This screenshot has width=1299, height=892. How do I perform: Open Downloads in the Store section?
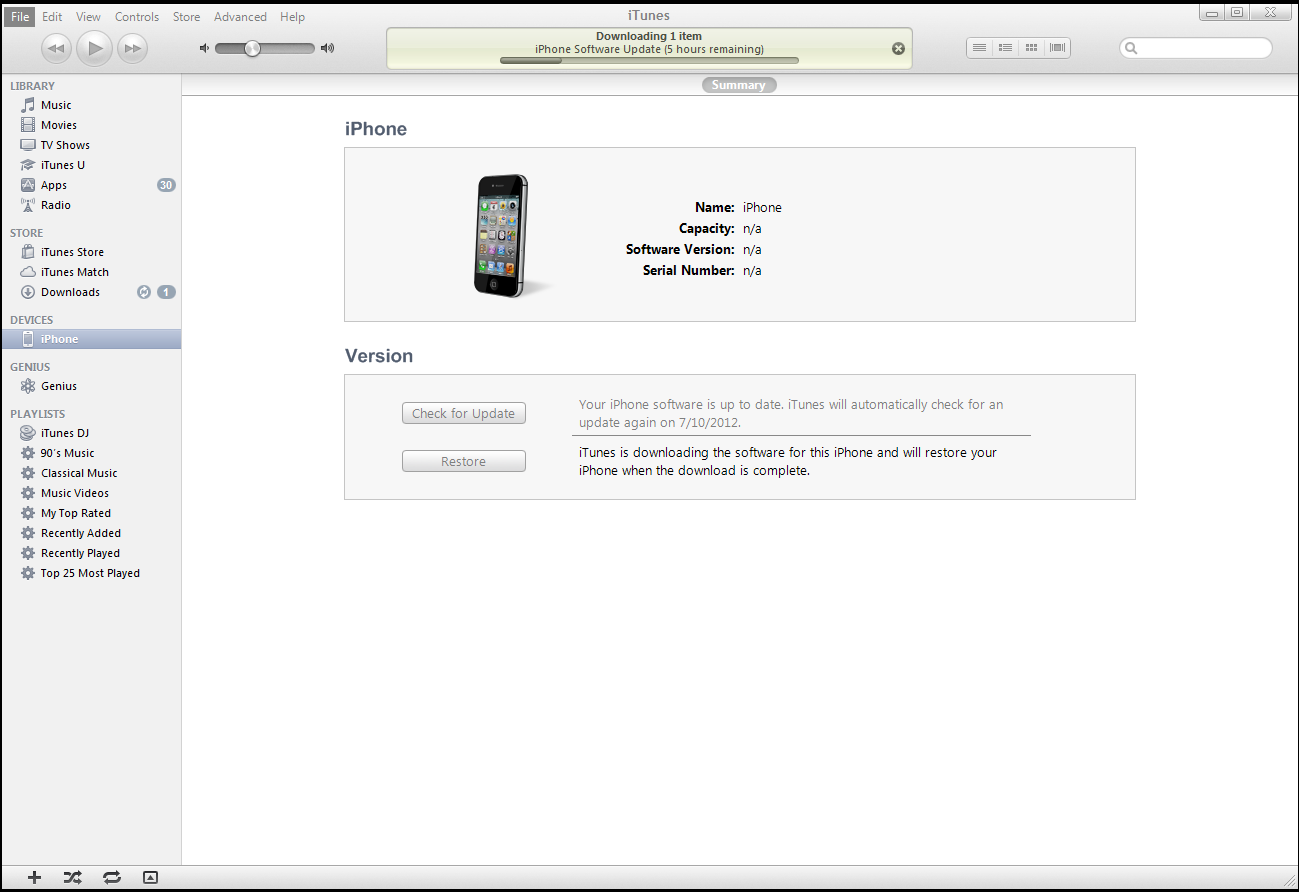91,292
